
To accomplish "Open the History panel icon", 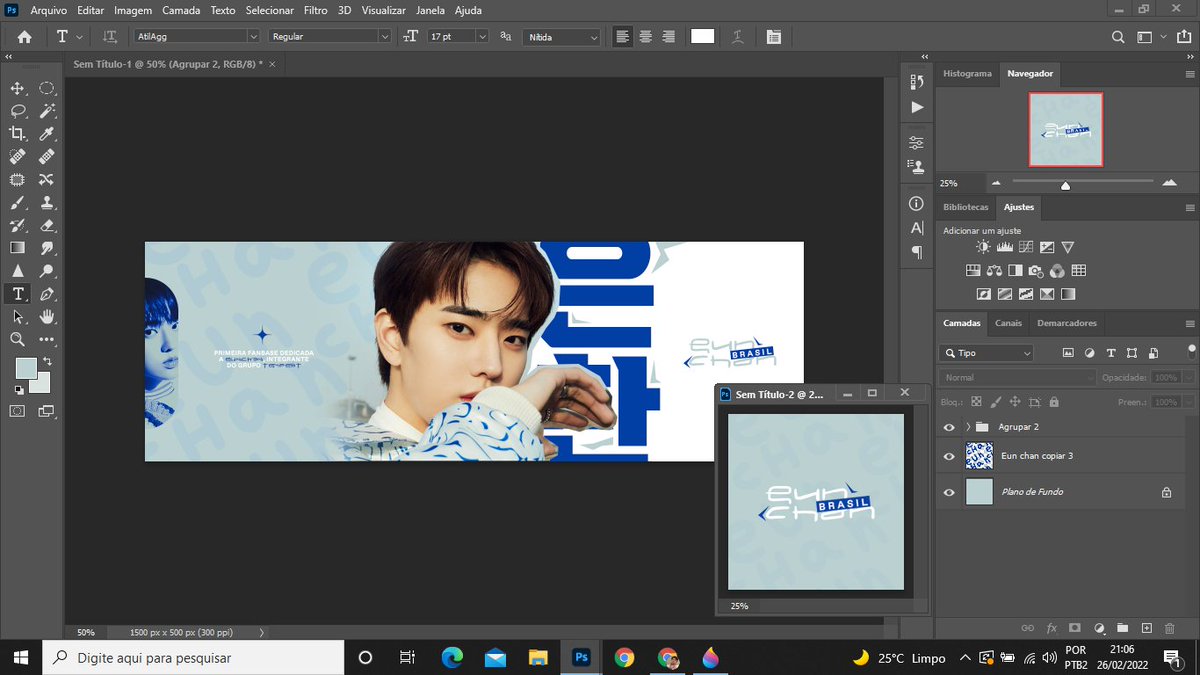I will click(917, 84).
